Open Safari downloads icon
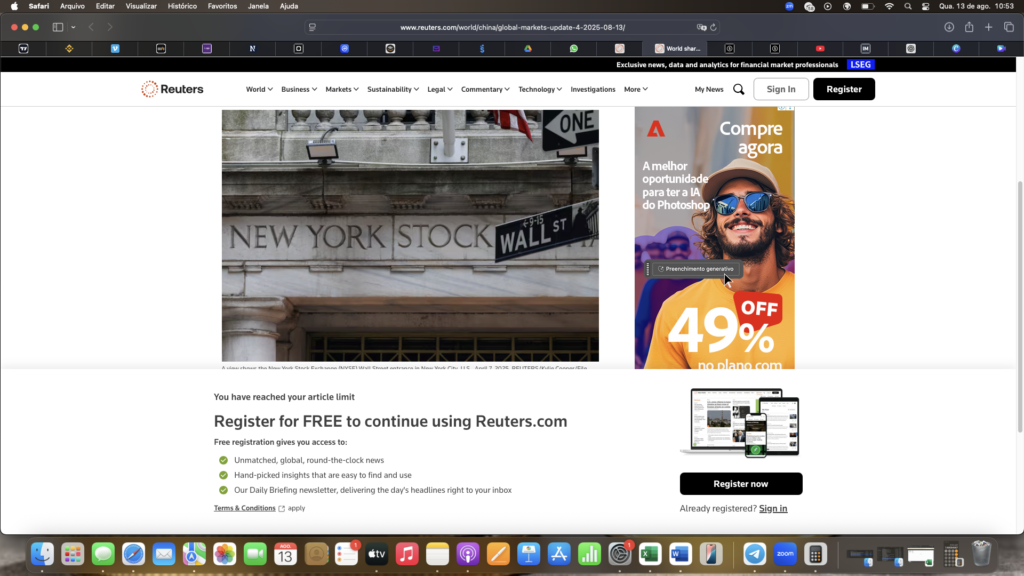Image resolution: width=1024 pixels, height=576 pixels. [x=949, y=27]
